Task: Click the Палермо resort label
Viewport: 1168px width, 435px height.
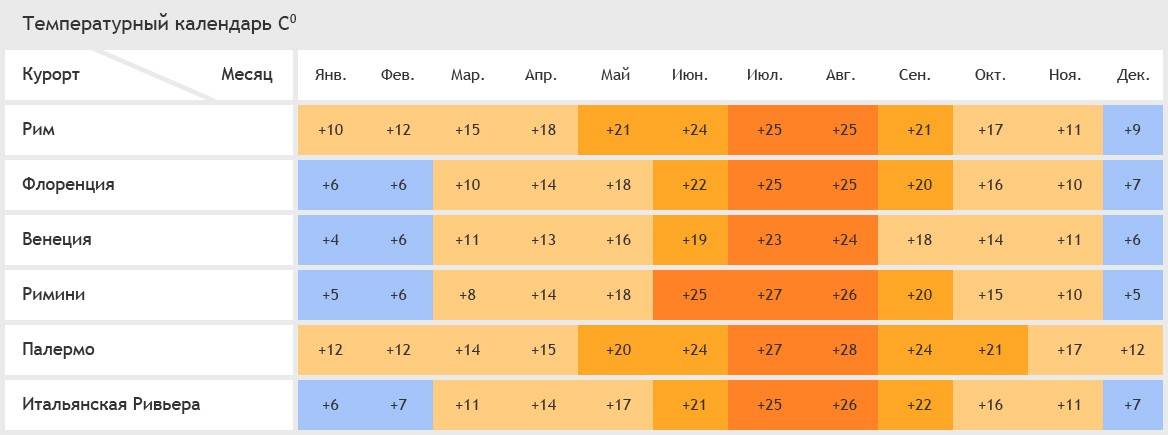Action: (x=58, y=349)
